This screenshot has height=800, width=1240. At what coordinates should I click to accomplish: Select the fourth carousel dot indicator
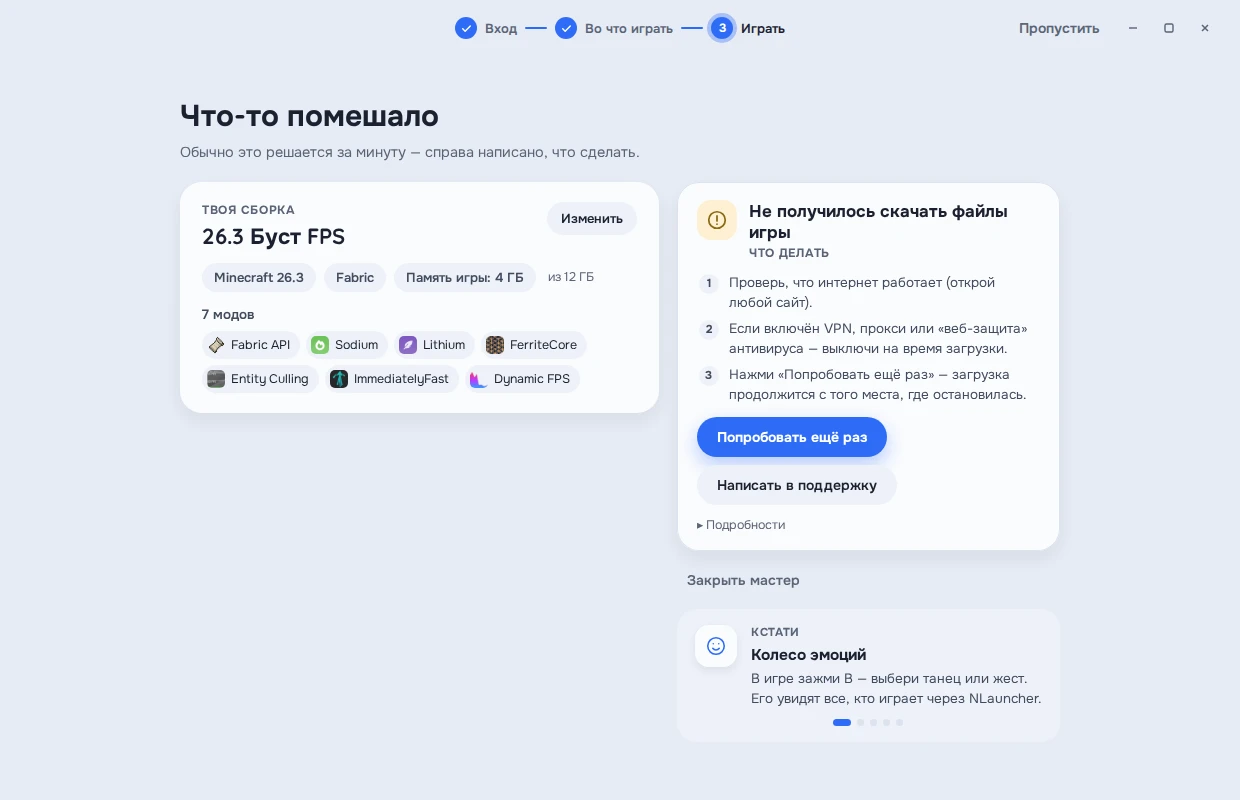886,722
